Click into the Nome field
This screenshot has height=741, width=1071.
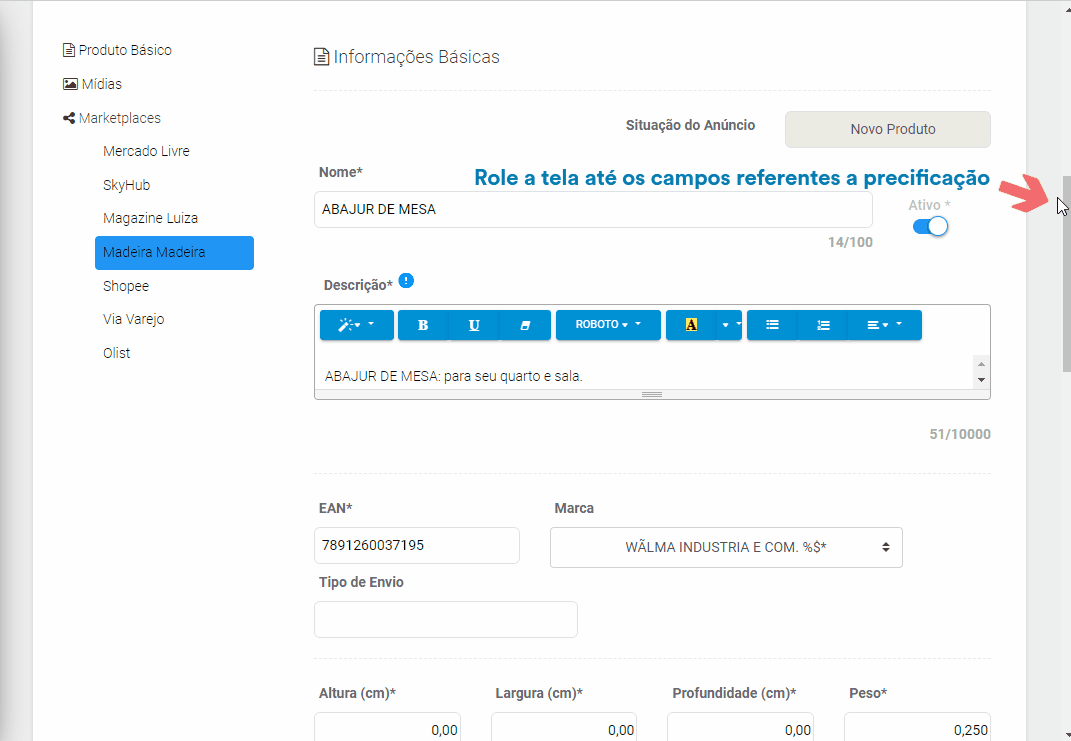(593, 210)
